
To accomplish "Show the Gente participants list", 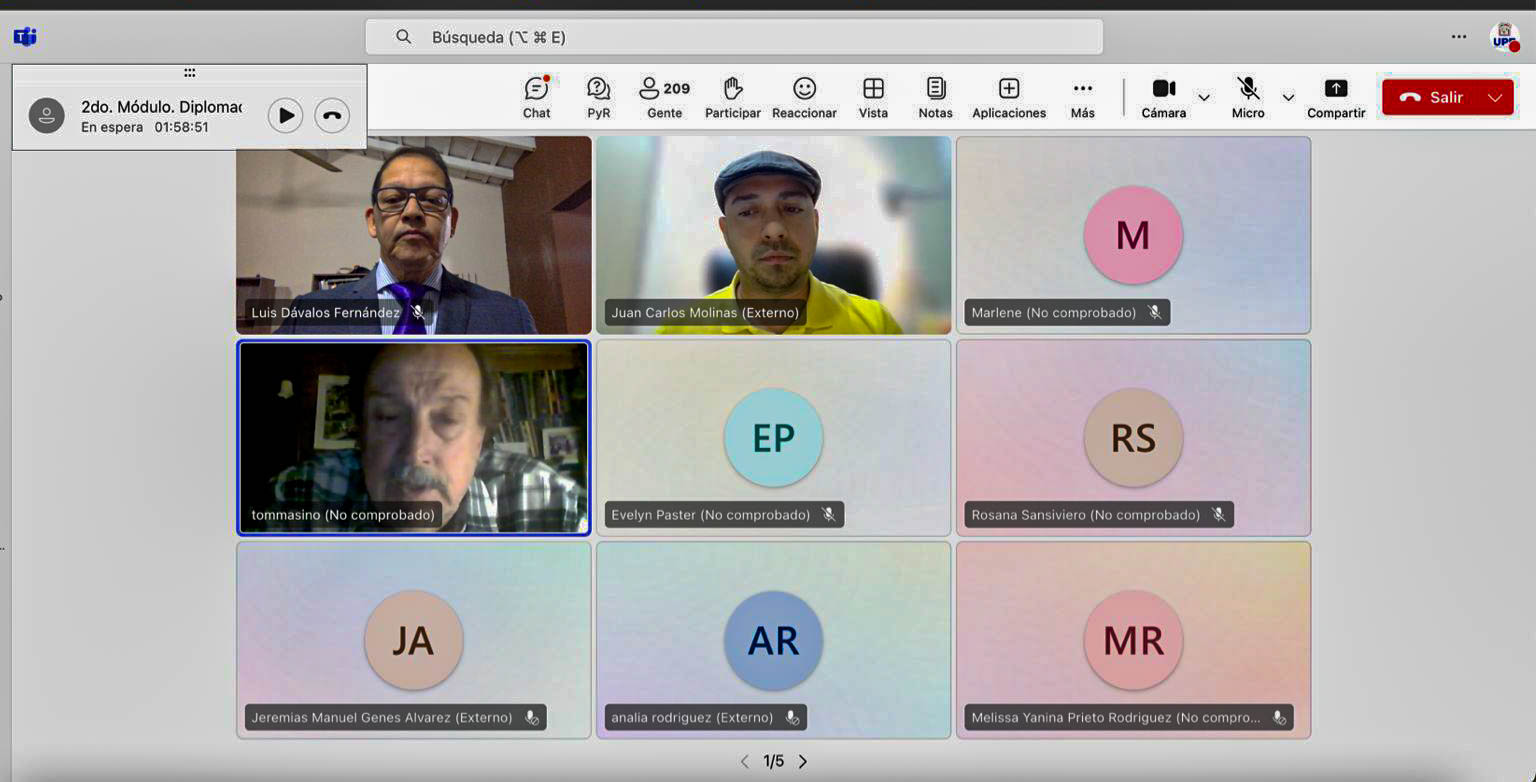I will point(664,97).
